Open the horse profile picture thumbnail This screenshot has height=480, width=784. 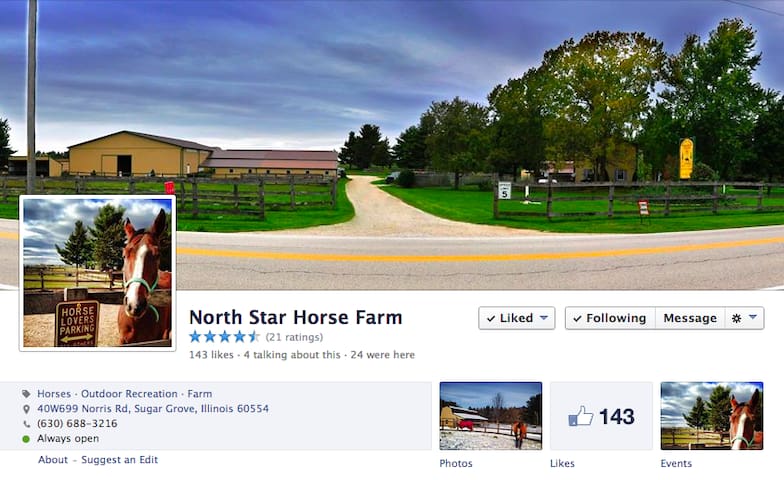[x=98, y=273]
